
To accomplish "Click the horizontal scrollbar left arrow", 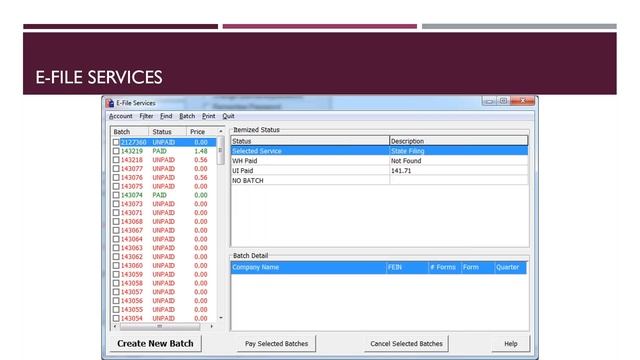I will (115, 327).
